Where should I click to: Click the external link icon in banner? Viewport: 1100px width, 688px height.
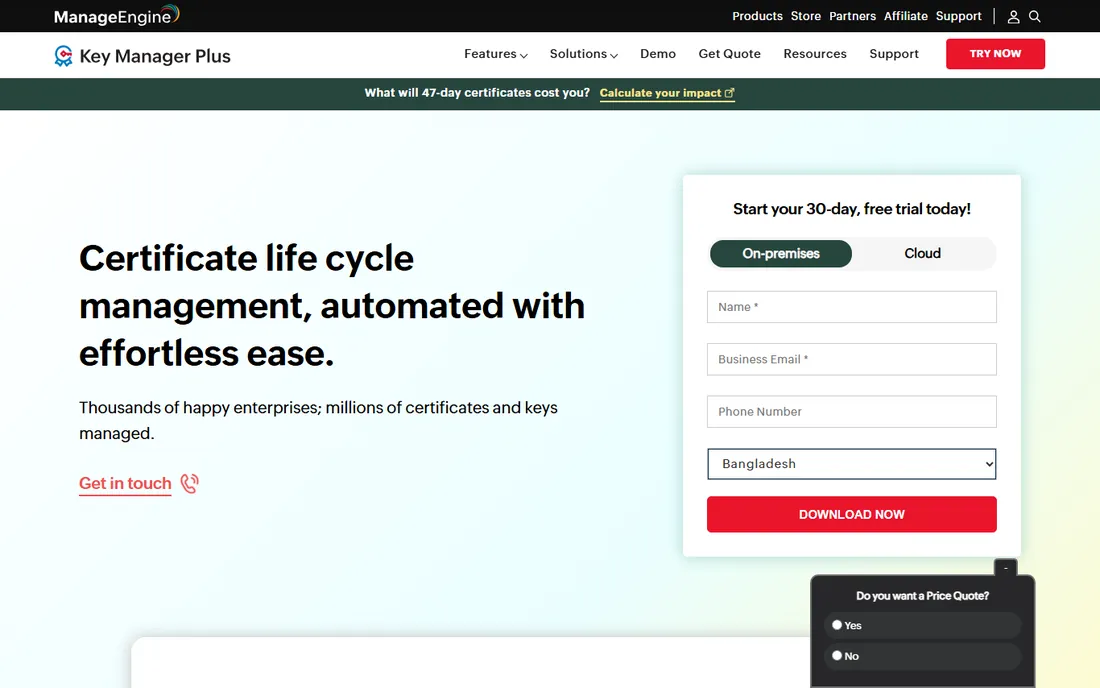pos(730,93)
